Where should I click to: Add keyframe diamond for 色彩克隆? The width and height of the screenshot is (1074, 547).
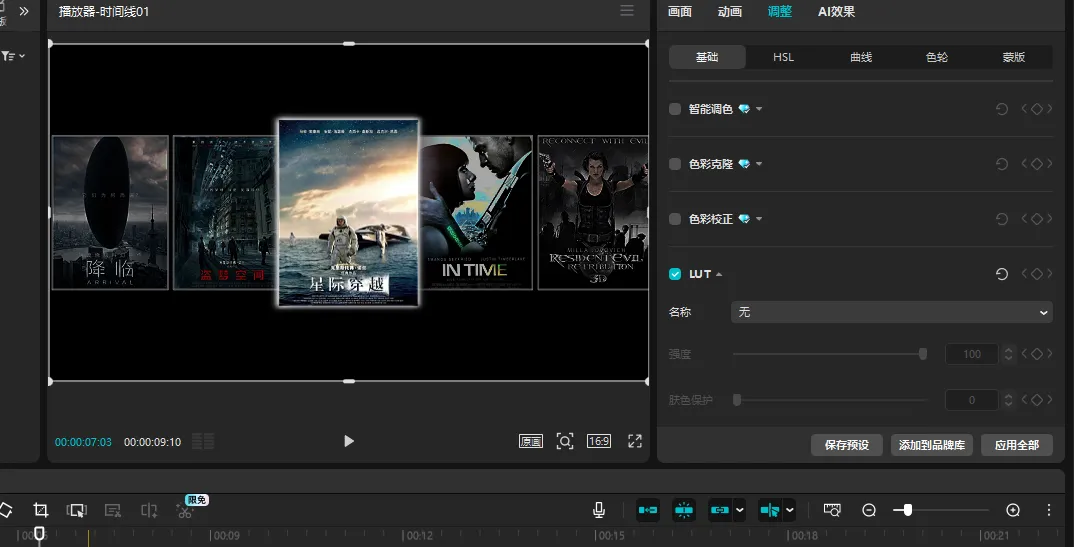pyautogui.click(x=1037, y=164)
